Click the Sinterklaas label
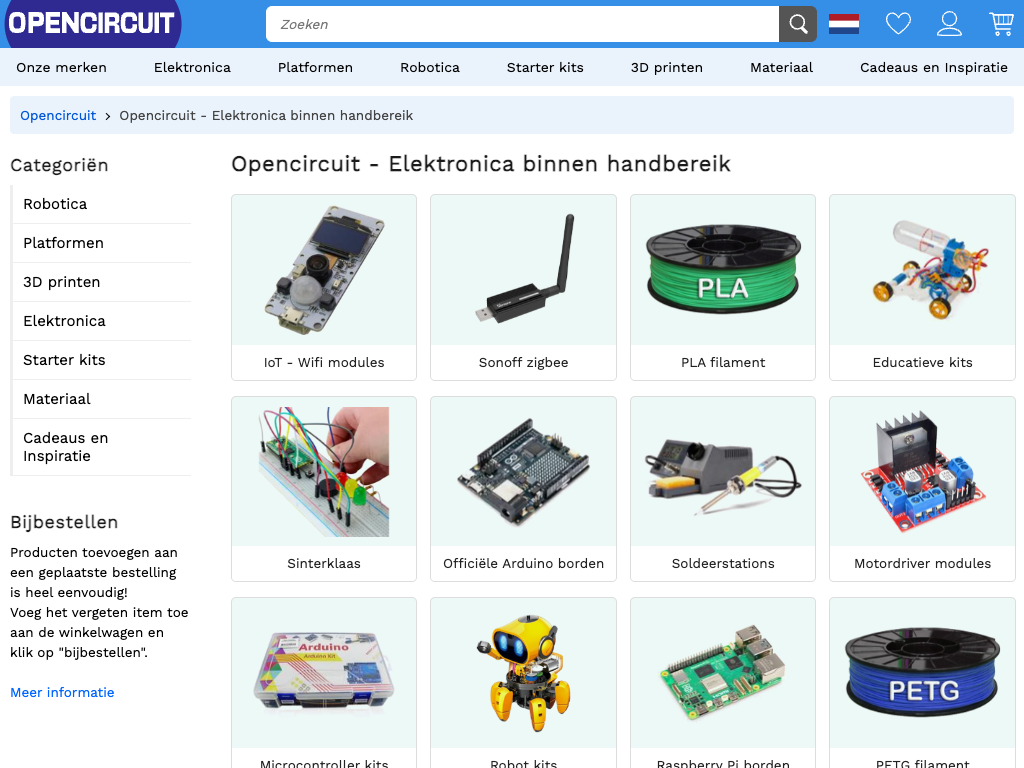 point(324,564)
